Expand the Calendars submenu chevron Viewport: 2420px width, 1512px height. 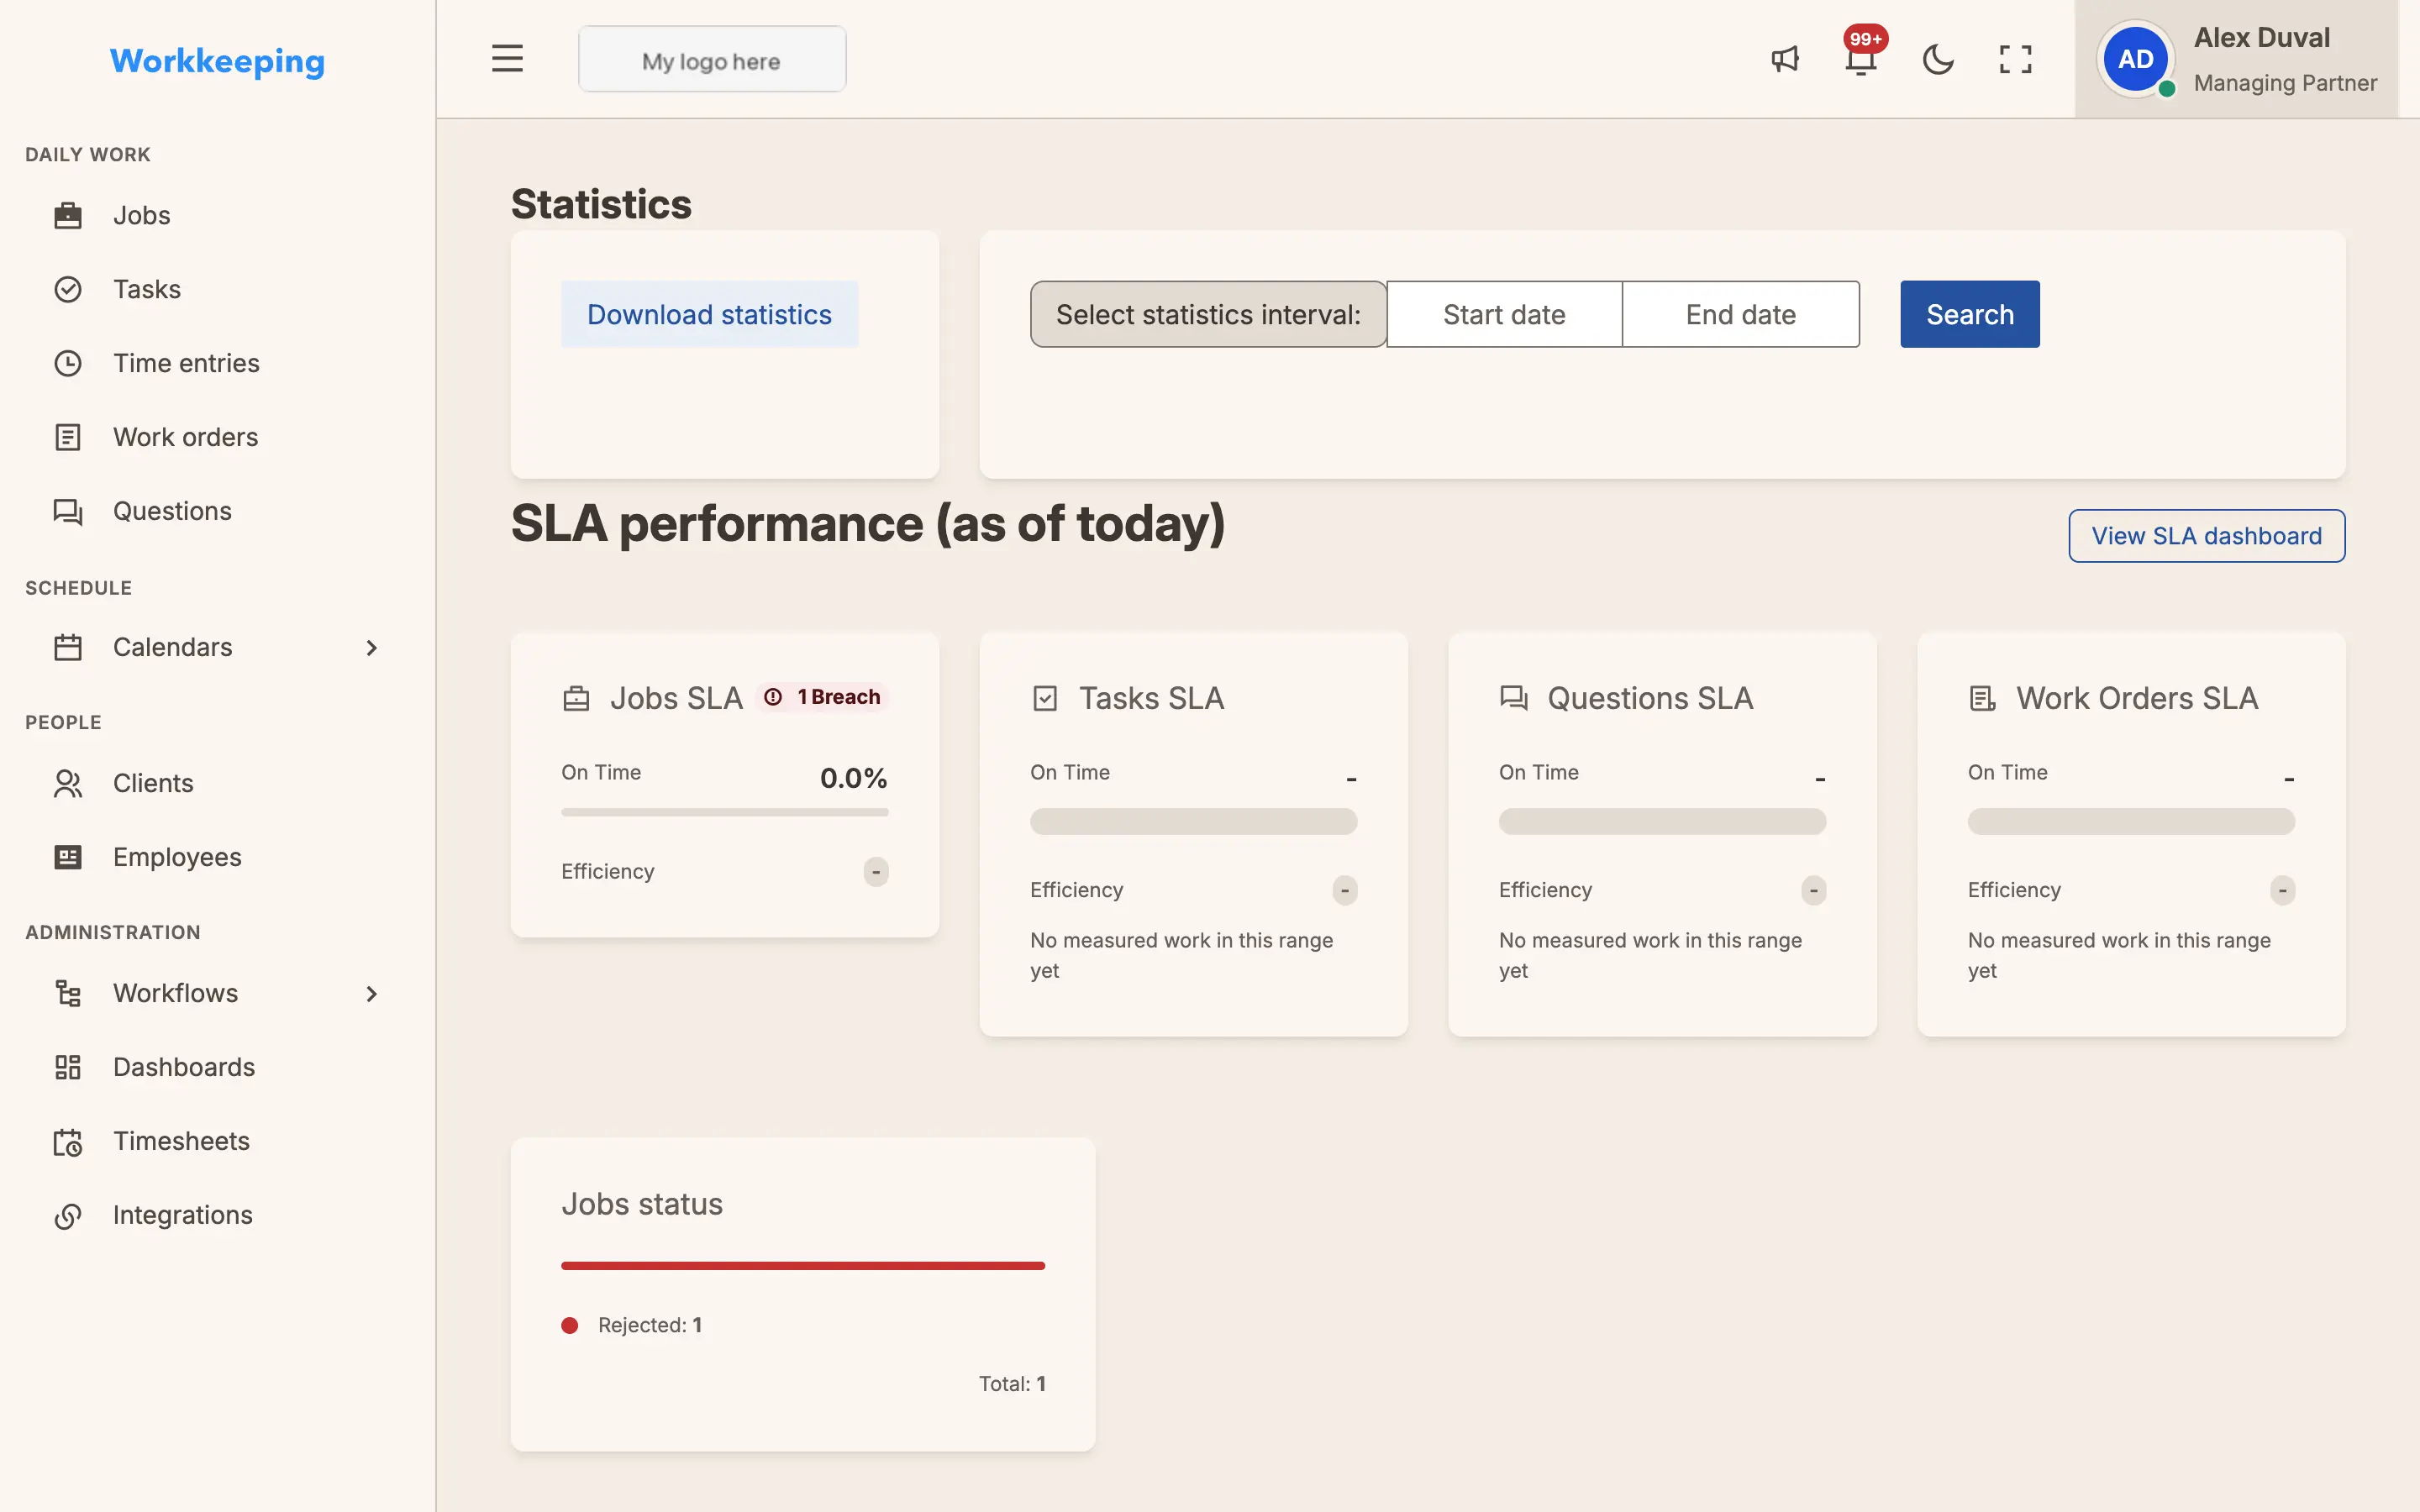pos(372,647)
